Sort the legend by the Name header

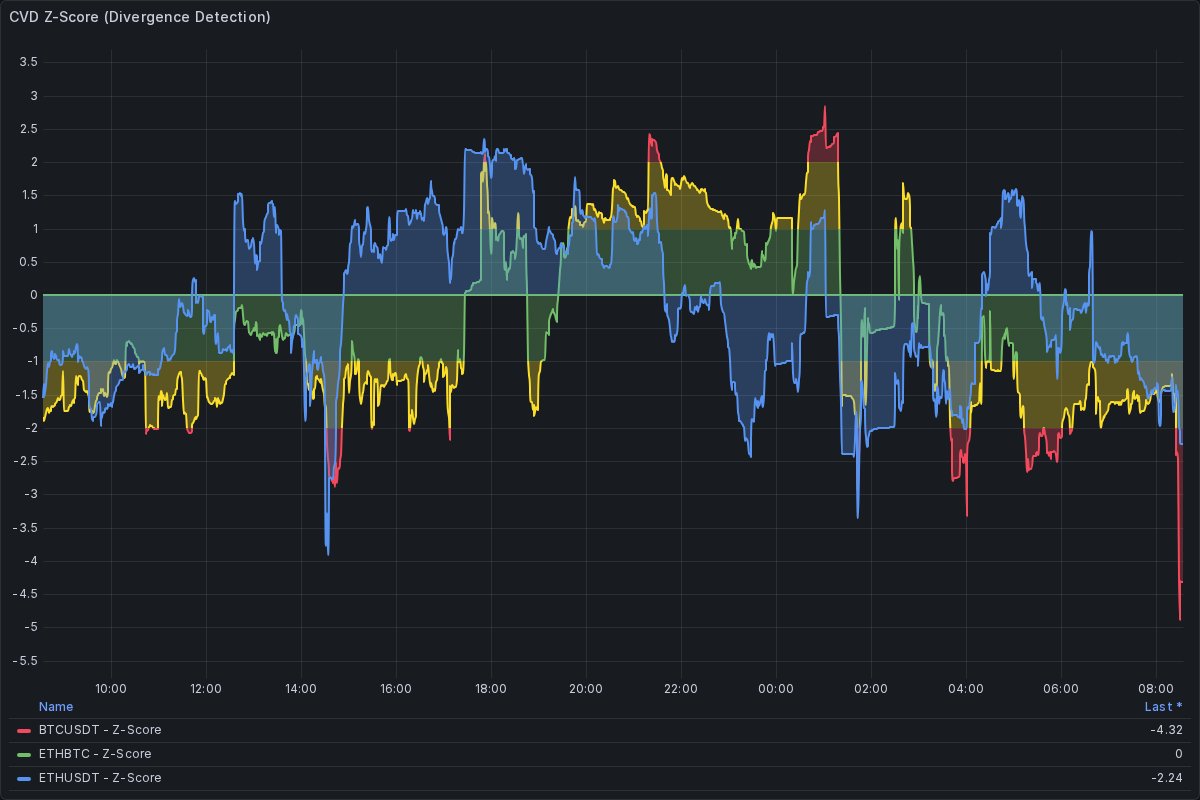click(56, 707)
